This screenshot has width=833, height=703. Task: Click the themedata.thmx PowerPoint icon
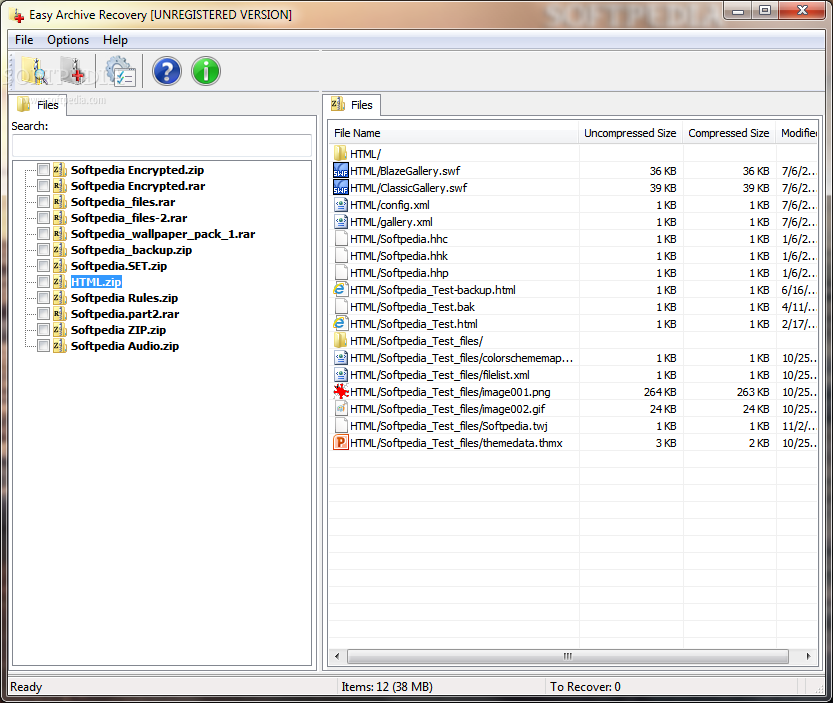tap(341, 443)
